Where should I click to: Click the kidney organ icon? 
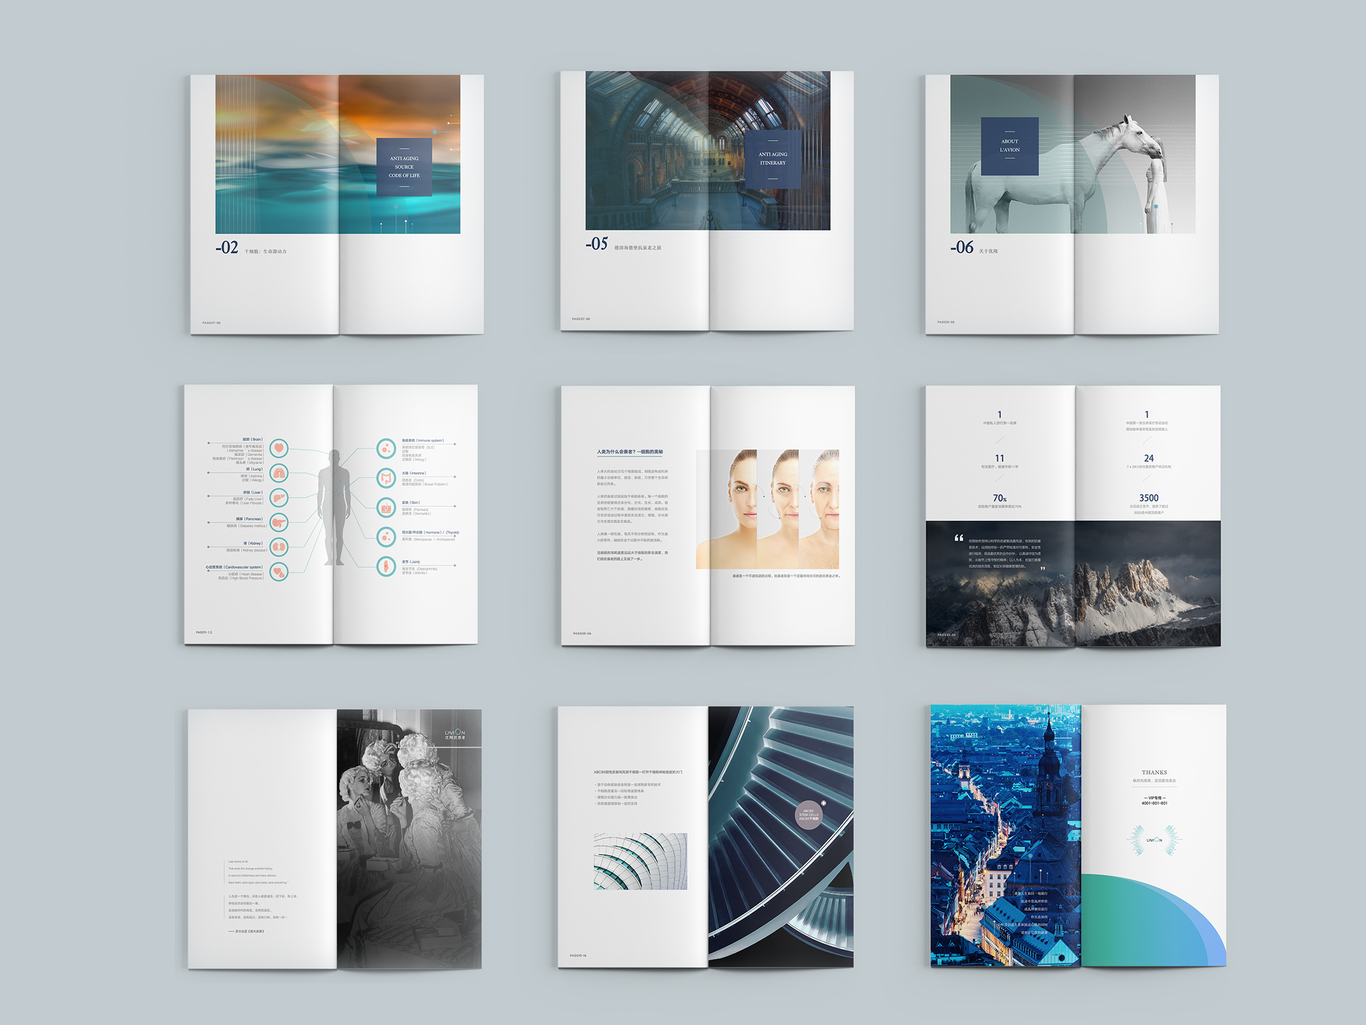click(x=279, y=547)
